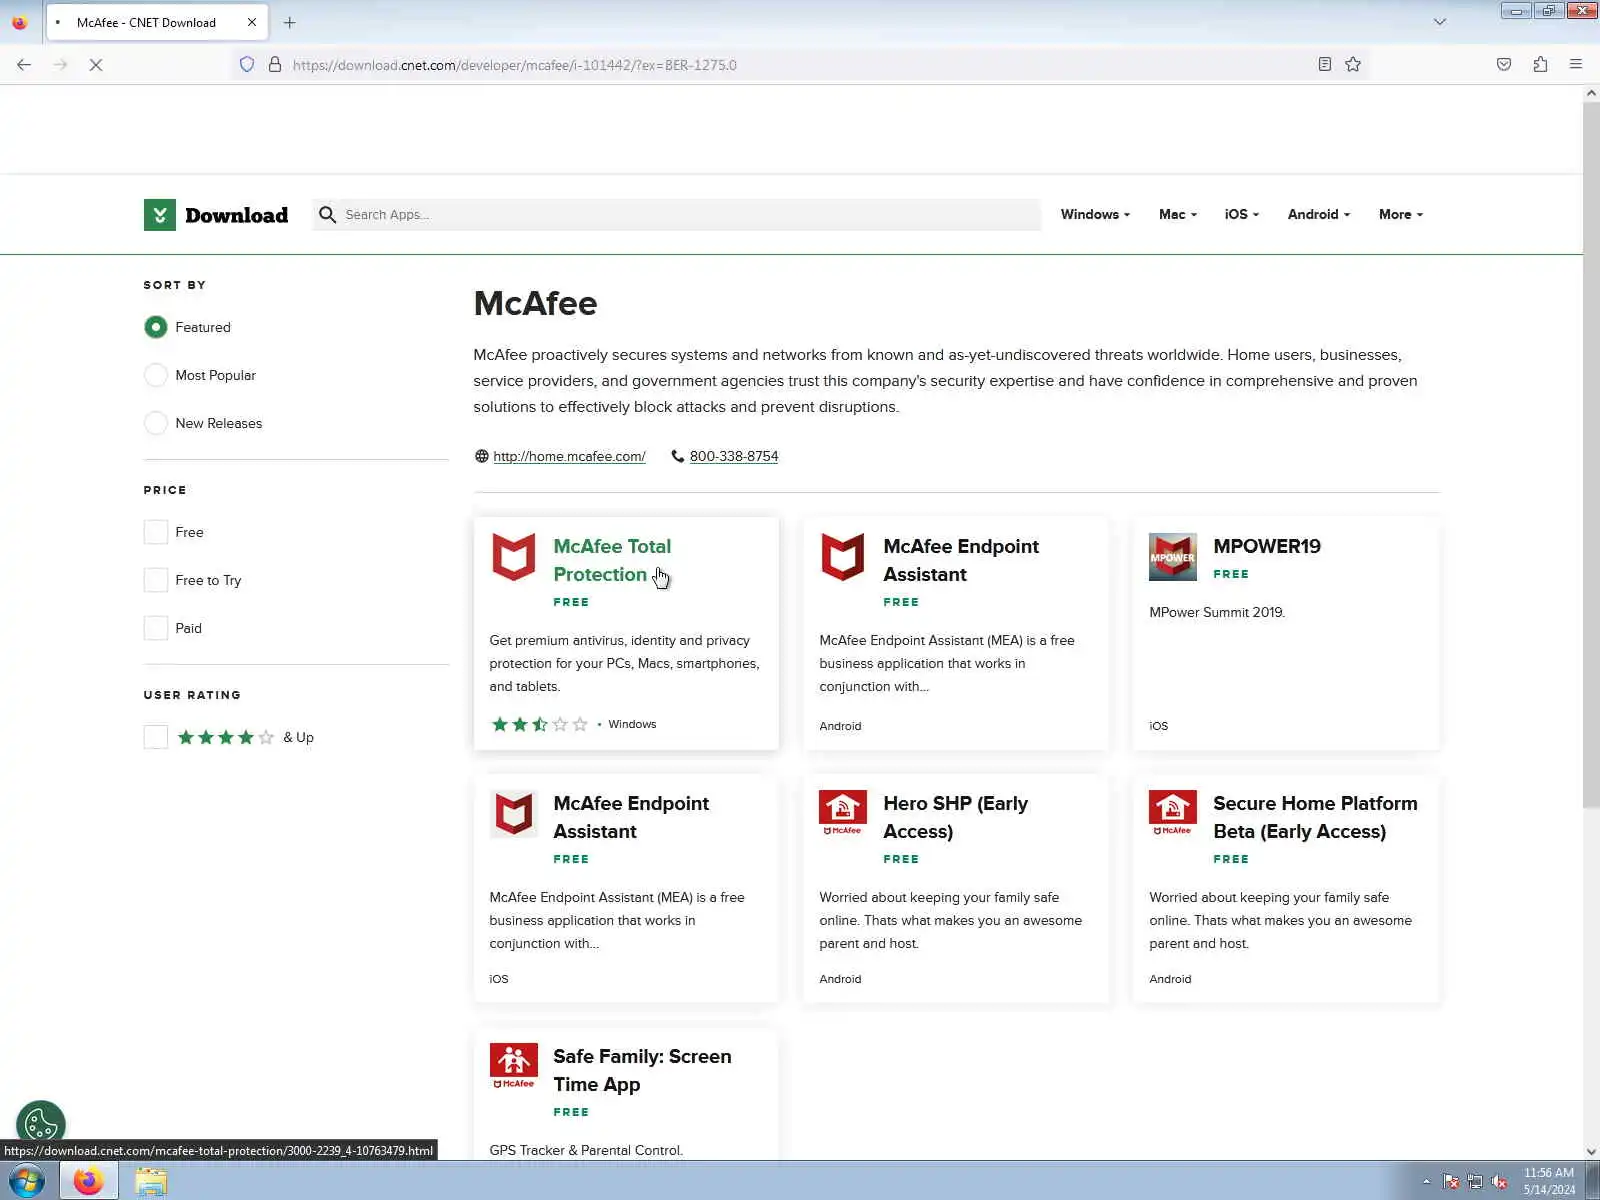Switch to the McAfee - CNET Download tab
This screenshot has width=1600, height=1200.
pyautogui.click(x=146, y=22)
